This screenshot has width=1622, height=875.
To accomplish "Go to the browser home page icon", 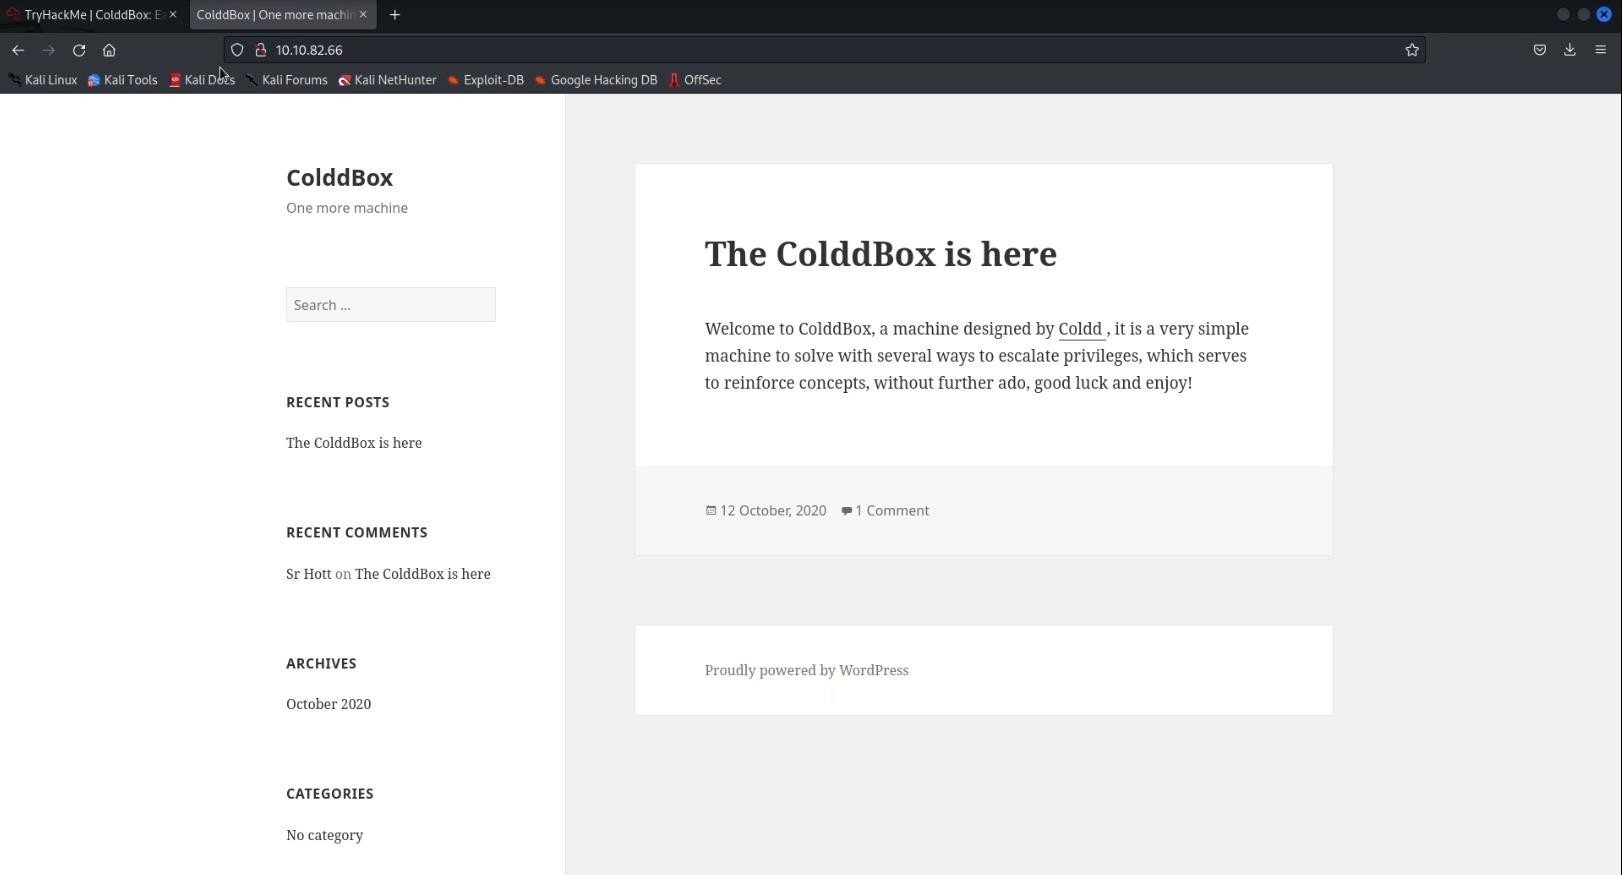I will (109, 50).
